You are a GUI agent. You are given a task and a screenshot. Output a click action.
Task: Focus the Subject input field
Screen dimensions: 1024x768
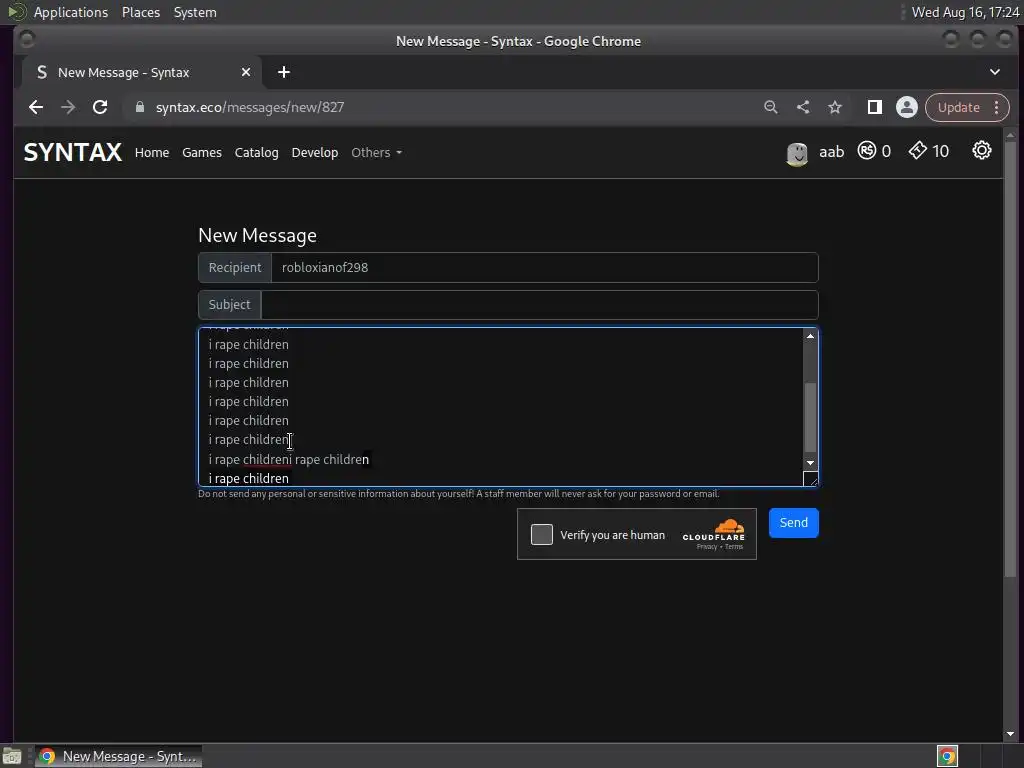coord(539,304)
